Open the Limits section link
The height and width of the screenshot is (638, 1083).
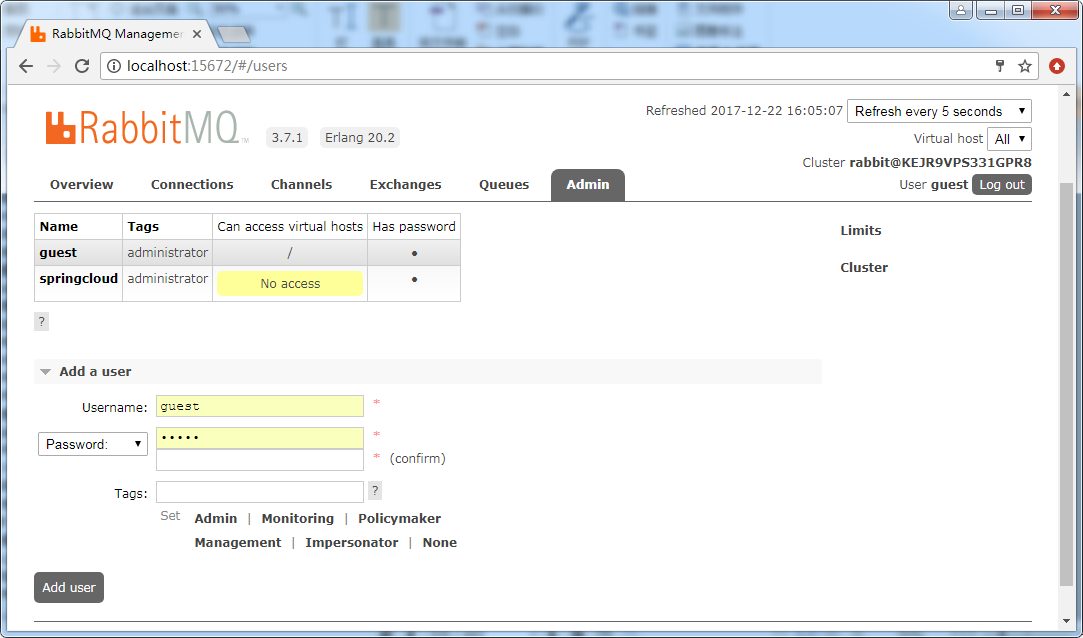coord(861,231)
